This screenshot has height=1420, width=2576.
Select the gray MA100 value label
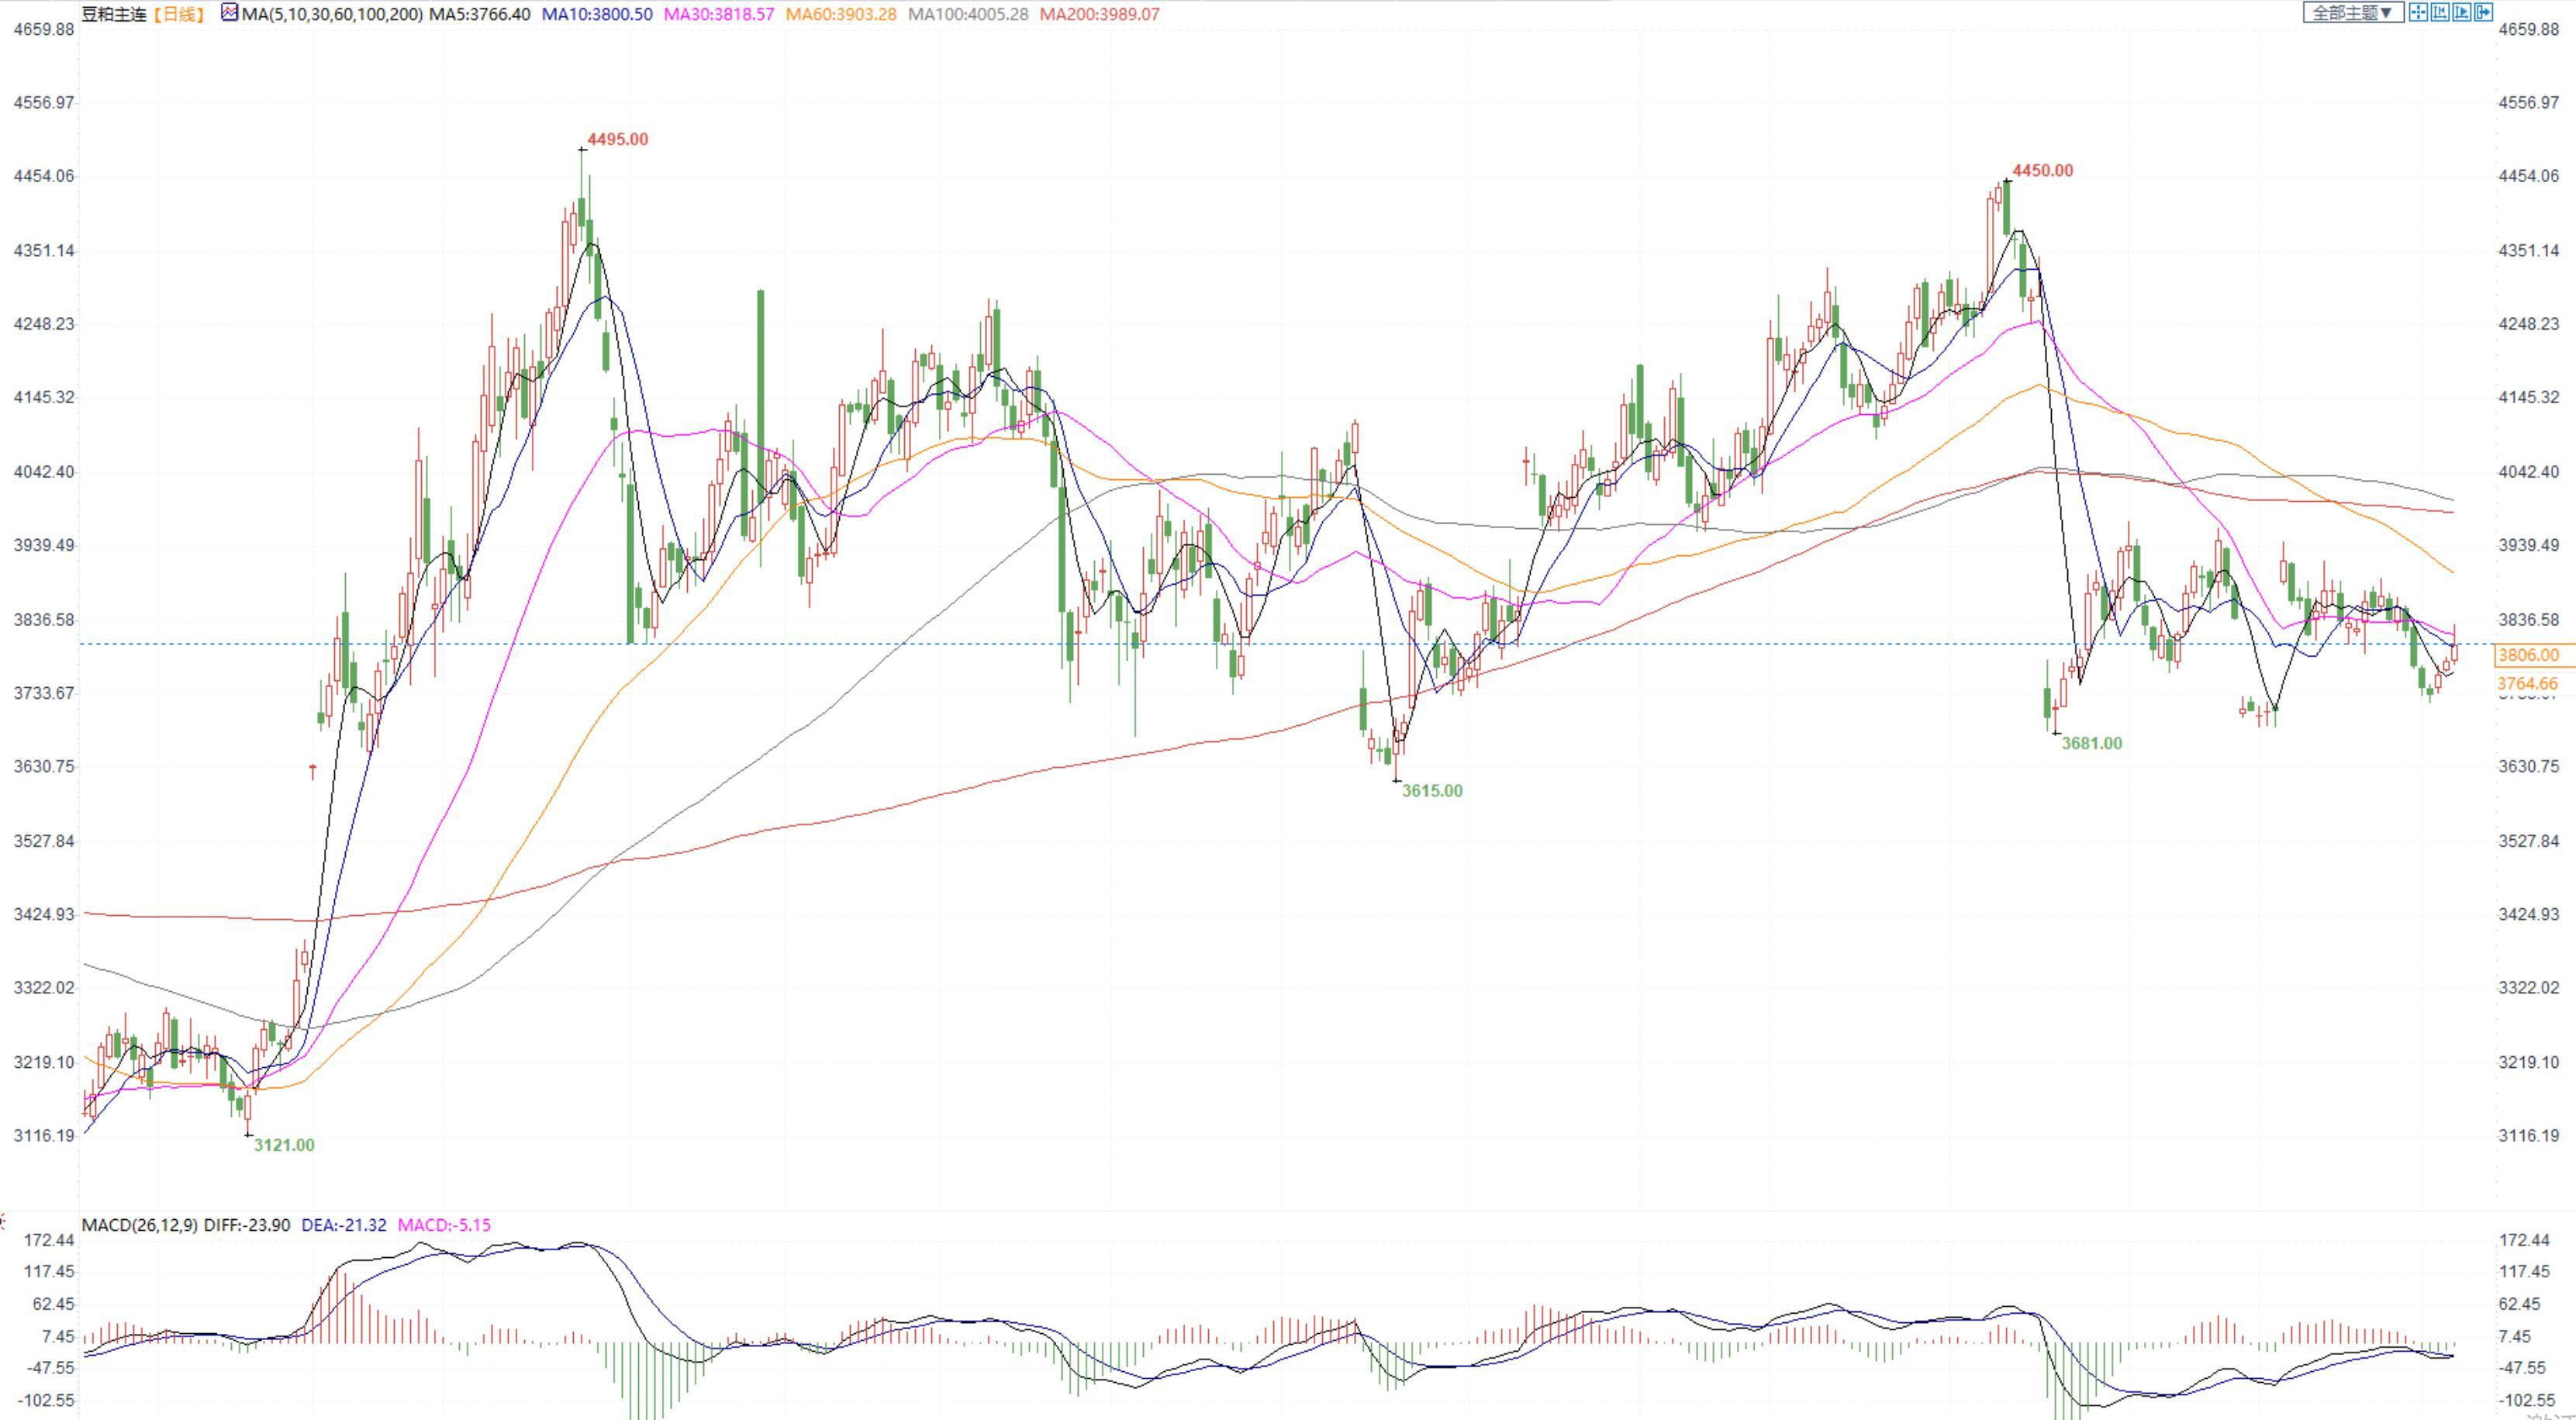click(968, 15)
